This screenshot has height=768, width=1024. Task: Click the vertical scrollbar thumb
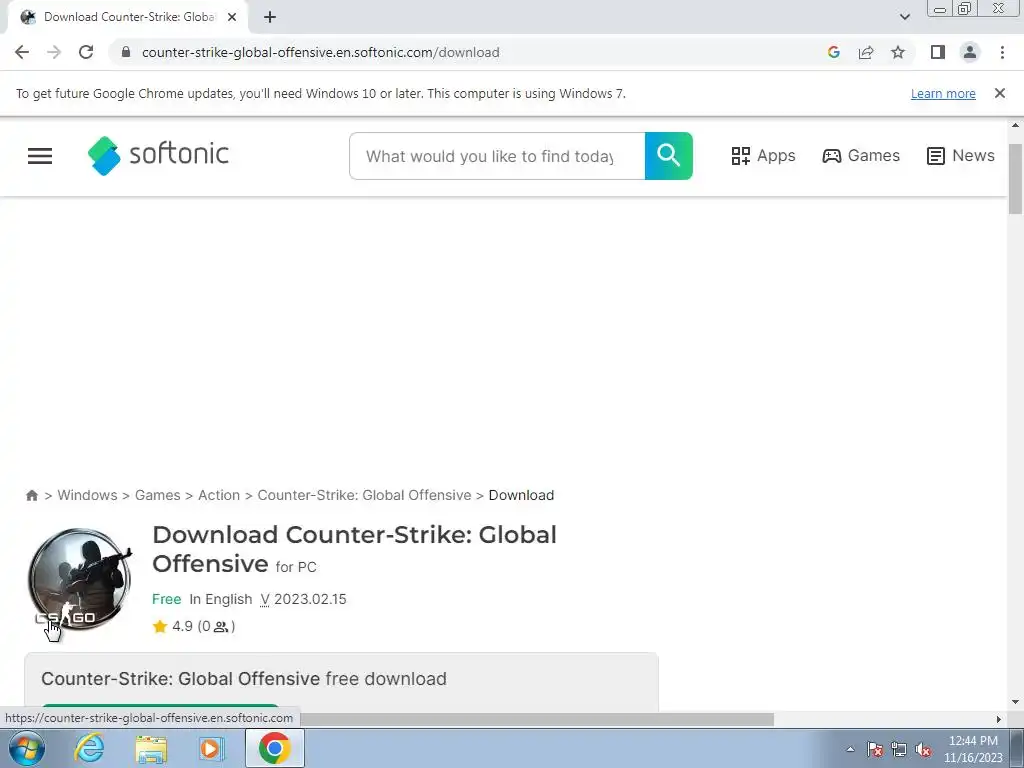[x=1015, y=178]
